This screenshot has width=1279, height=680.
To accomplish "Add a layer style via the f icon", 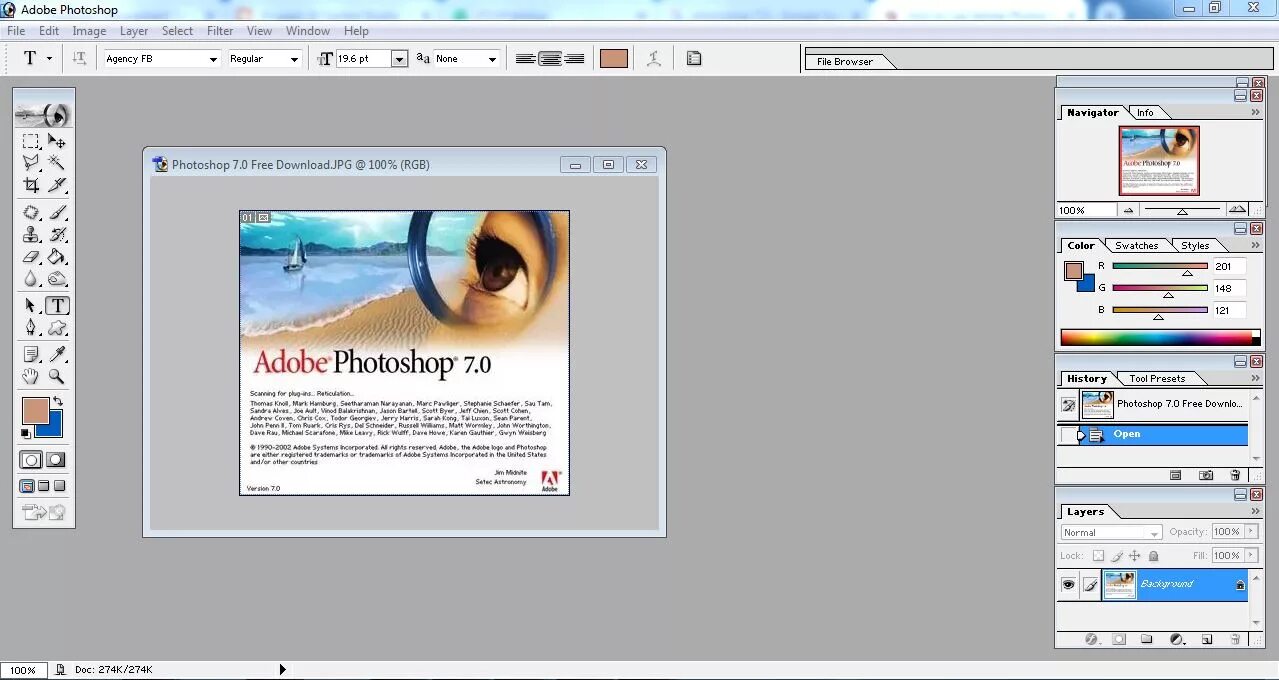I will 1091,639.
